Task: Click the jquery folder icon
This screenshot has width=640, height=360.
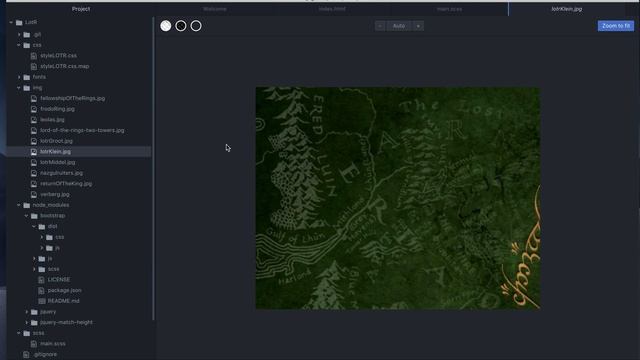Action: (x=34, y=312)
